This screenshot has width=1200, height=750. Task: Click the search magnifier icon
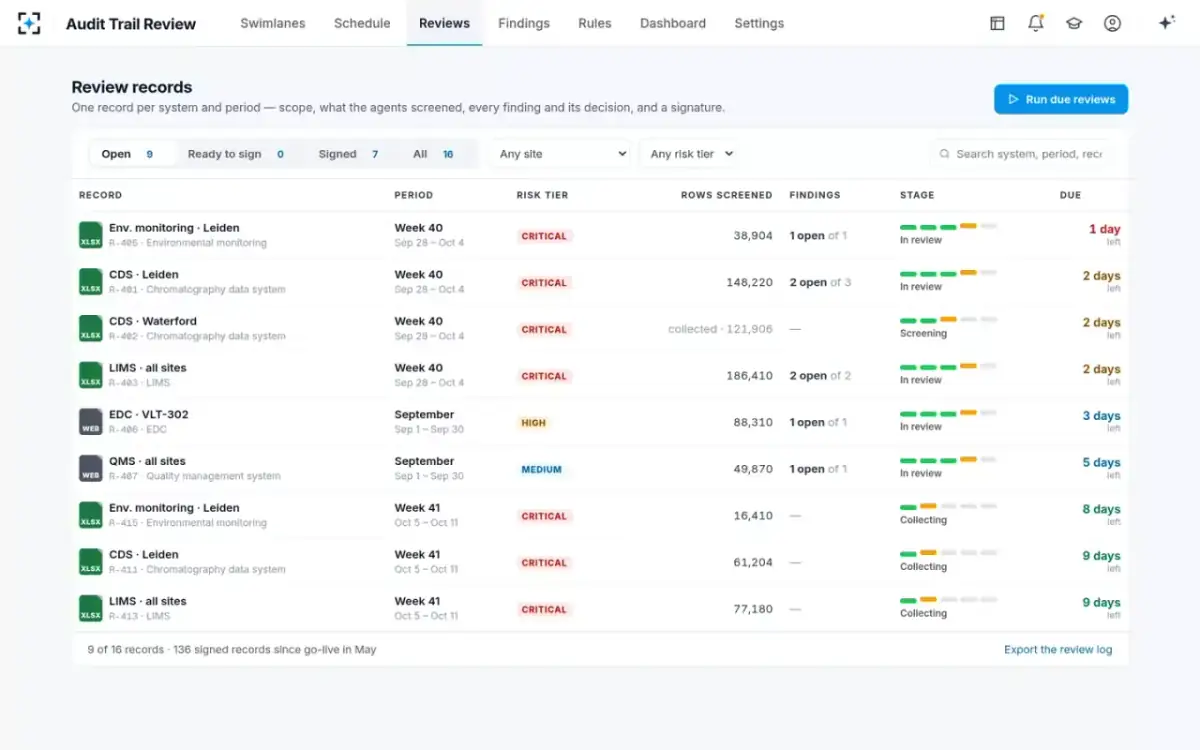945,154
